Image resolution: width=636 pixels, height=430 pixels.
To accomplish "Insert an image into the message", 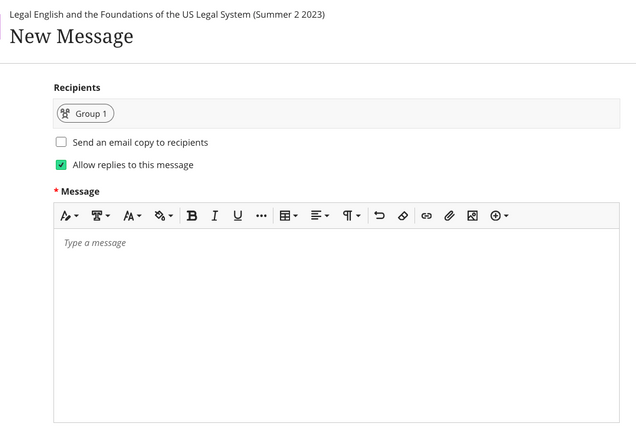I will (x=472, y=216).
